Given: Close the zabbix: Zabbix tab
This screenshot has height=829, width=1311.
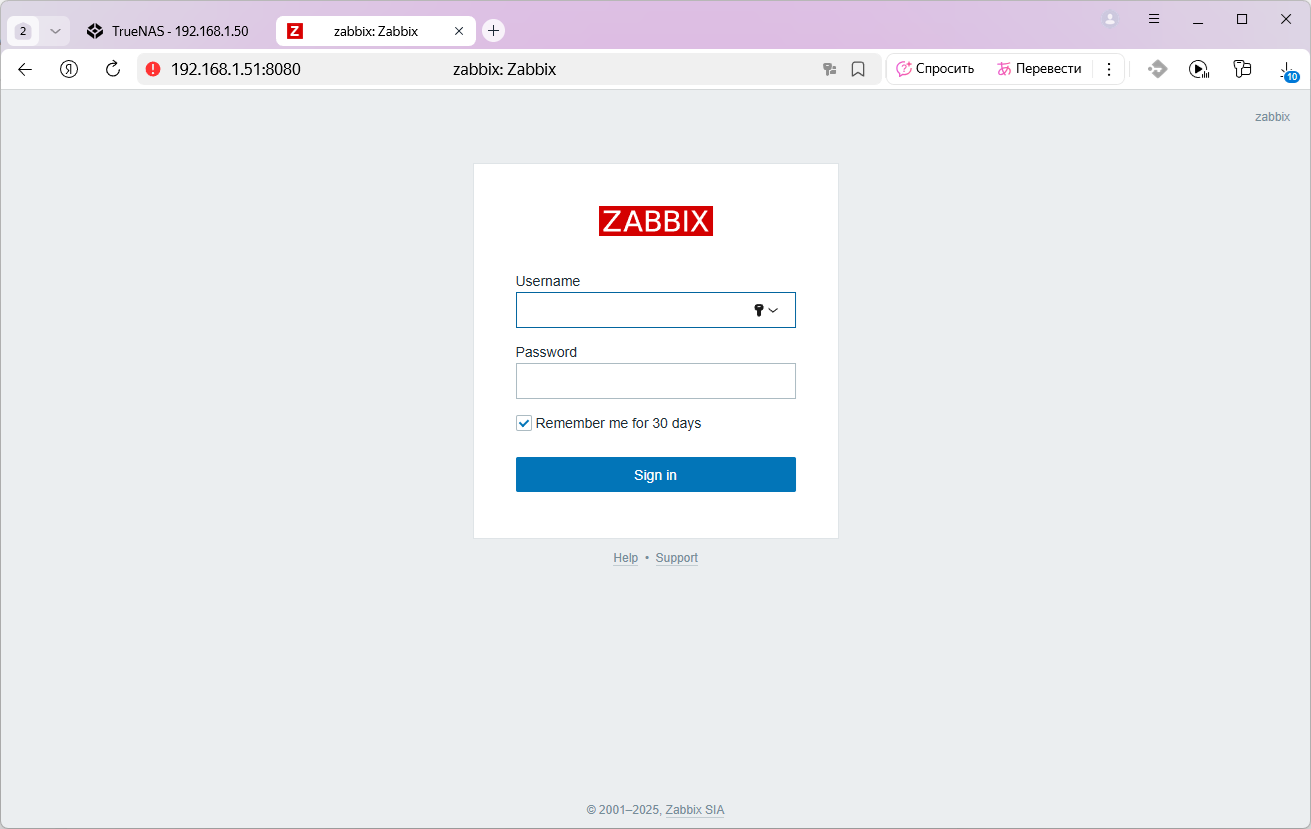Looking at the screenshot, I should click(x=459, y=31).
